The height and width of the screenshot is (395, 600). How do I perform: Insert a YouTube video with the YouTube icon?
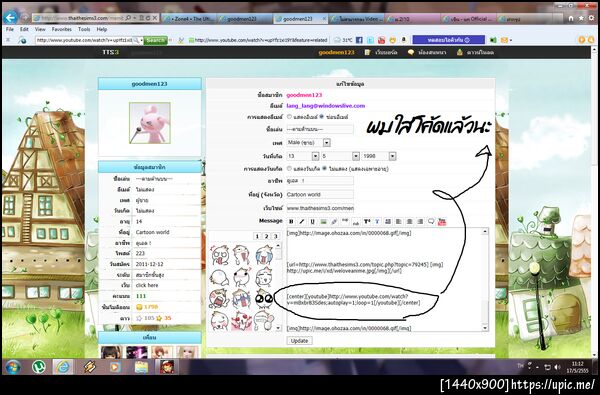click(442, 222)
